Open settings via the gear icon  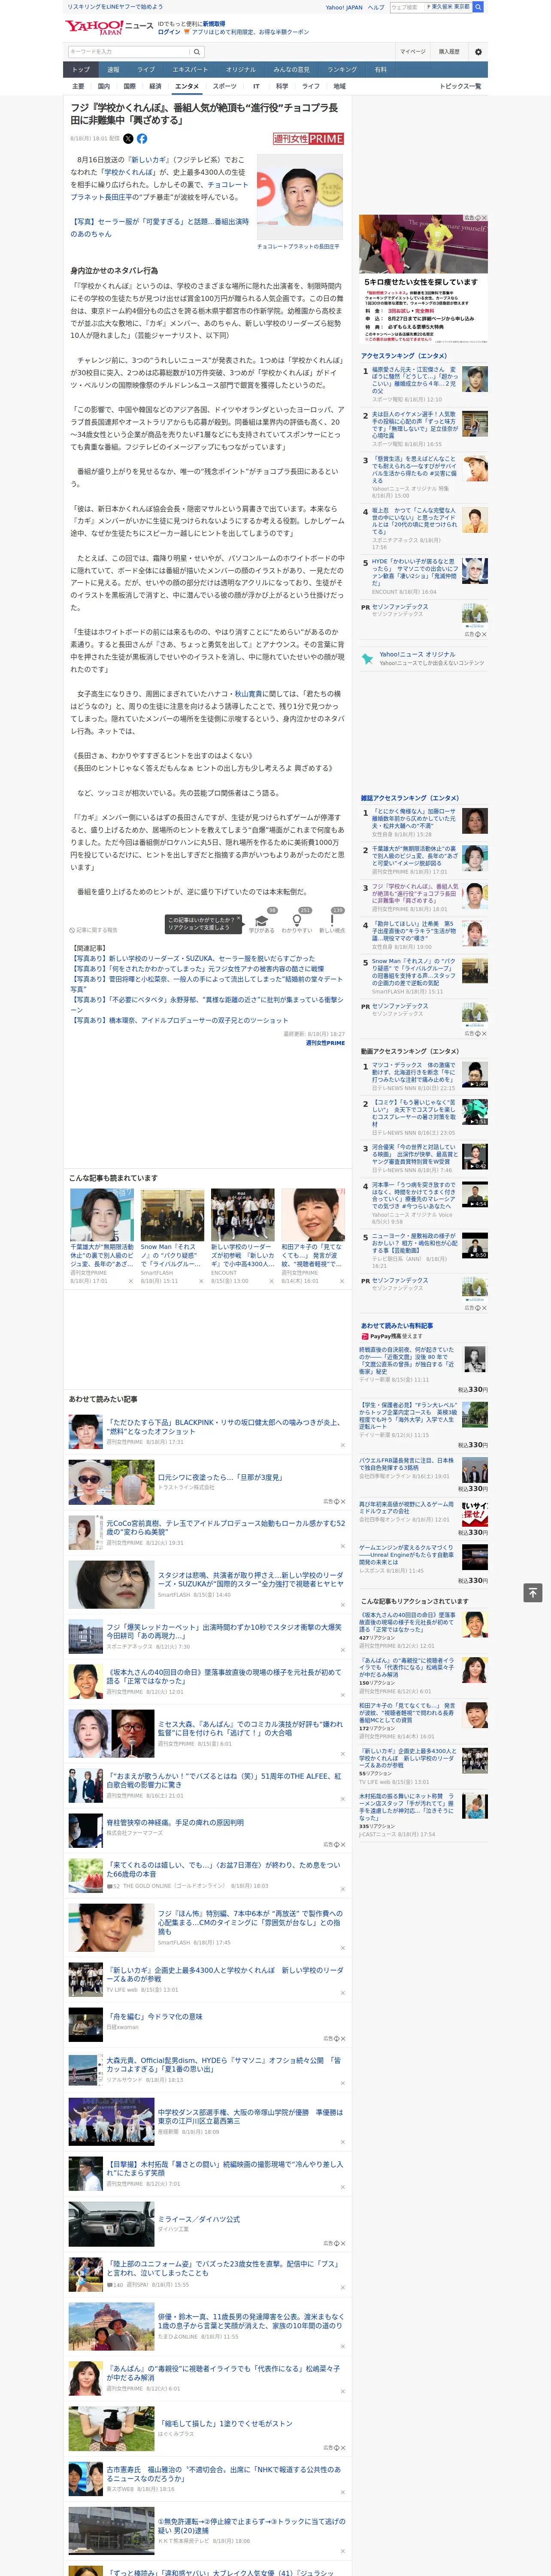(x=478, y=52)
